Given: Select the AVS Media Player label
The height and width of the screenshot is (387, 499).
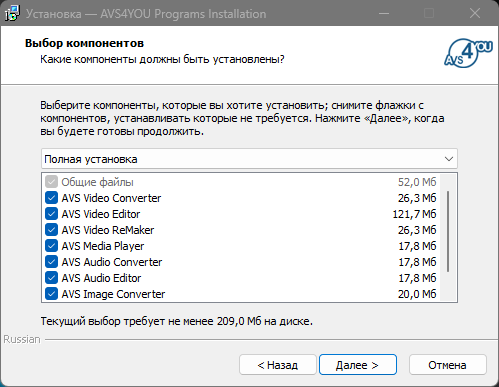Looking at the screenshot, I should pos(103,246).
